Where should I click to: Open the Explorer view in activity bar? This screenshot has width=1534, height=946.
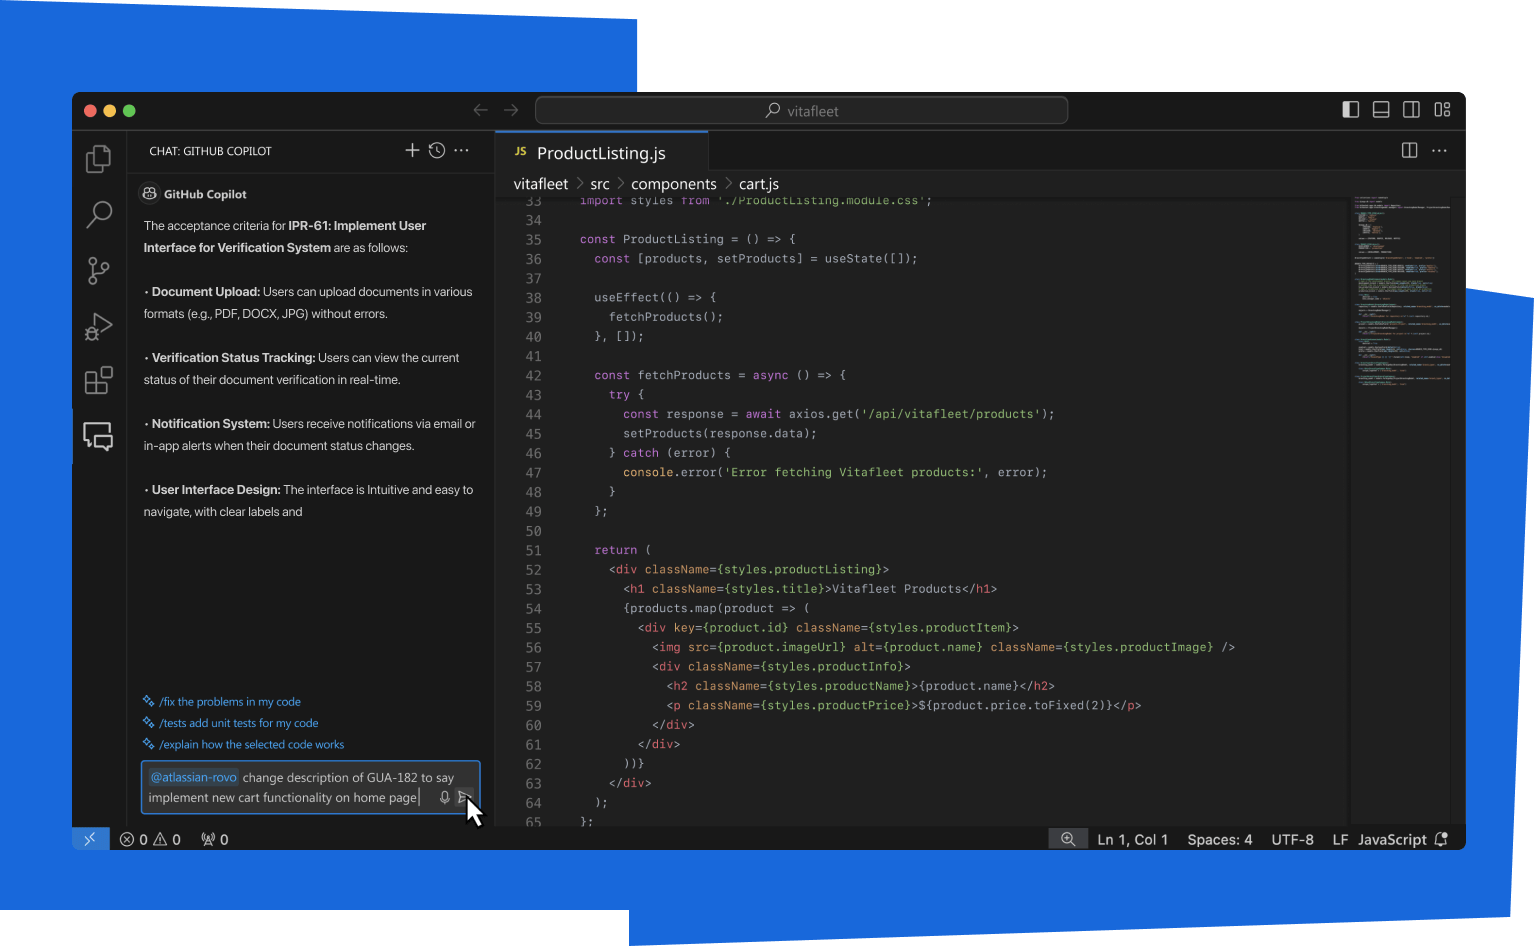[98, 159]
